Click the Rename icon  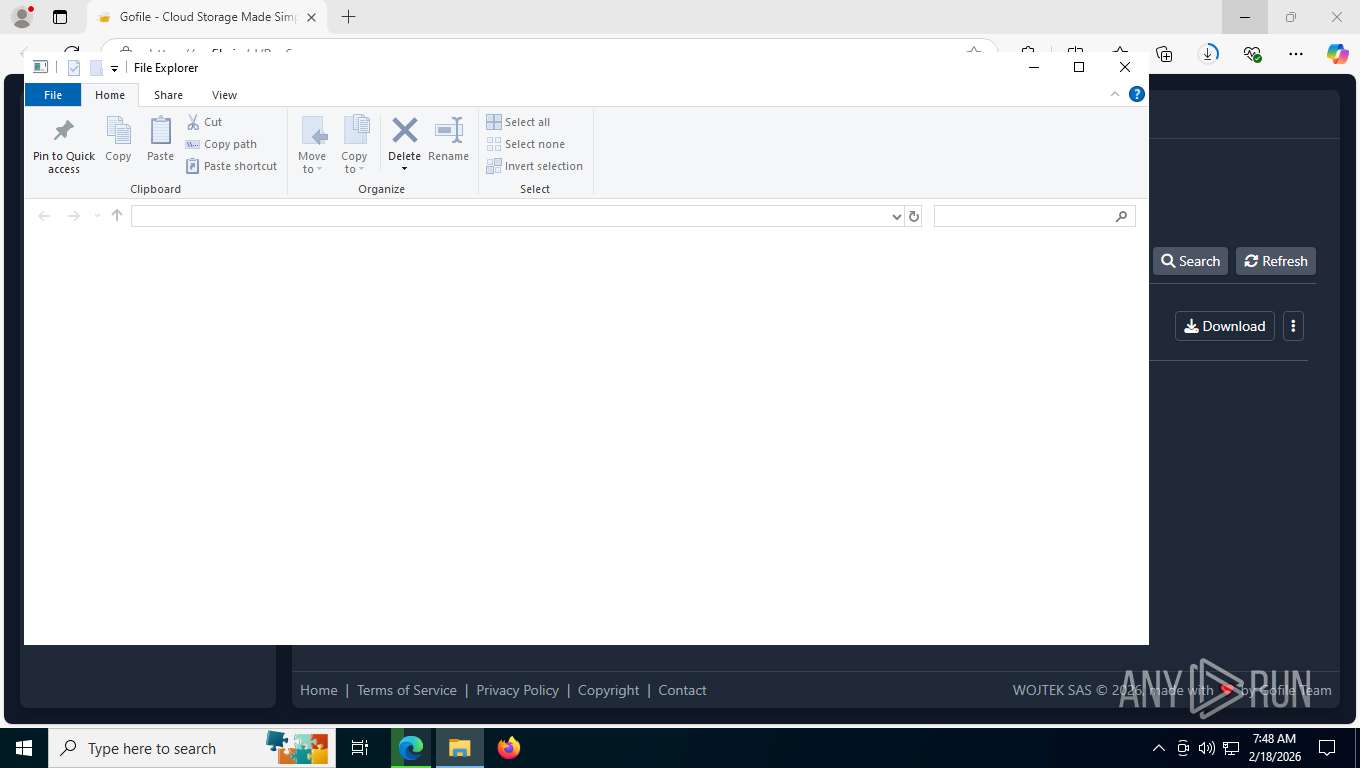448,130
